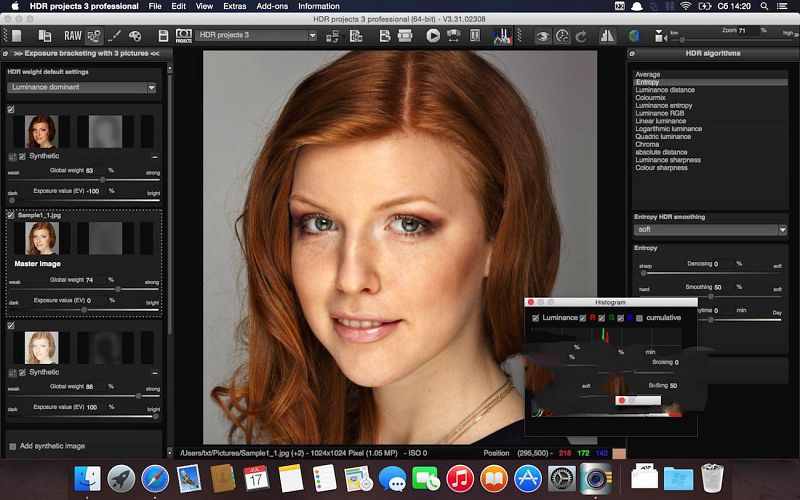
Task: Click the Smoothing slider in Entropy panel
Action: [710, 297]
